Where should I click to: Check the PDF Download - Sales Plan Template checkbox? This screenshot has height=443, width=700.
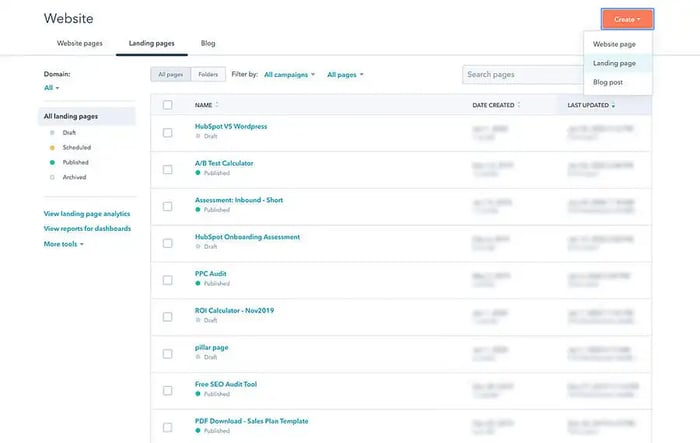(167, 427)
